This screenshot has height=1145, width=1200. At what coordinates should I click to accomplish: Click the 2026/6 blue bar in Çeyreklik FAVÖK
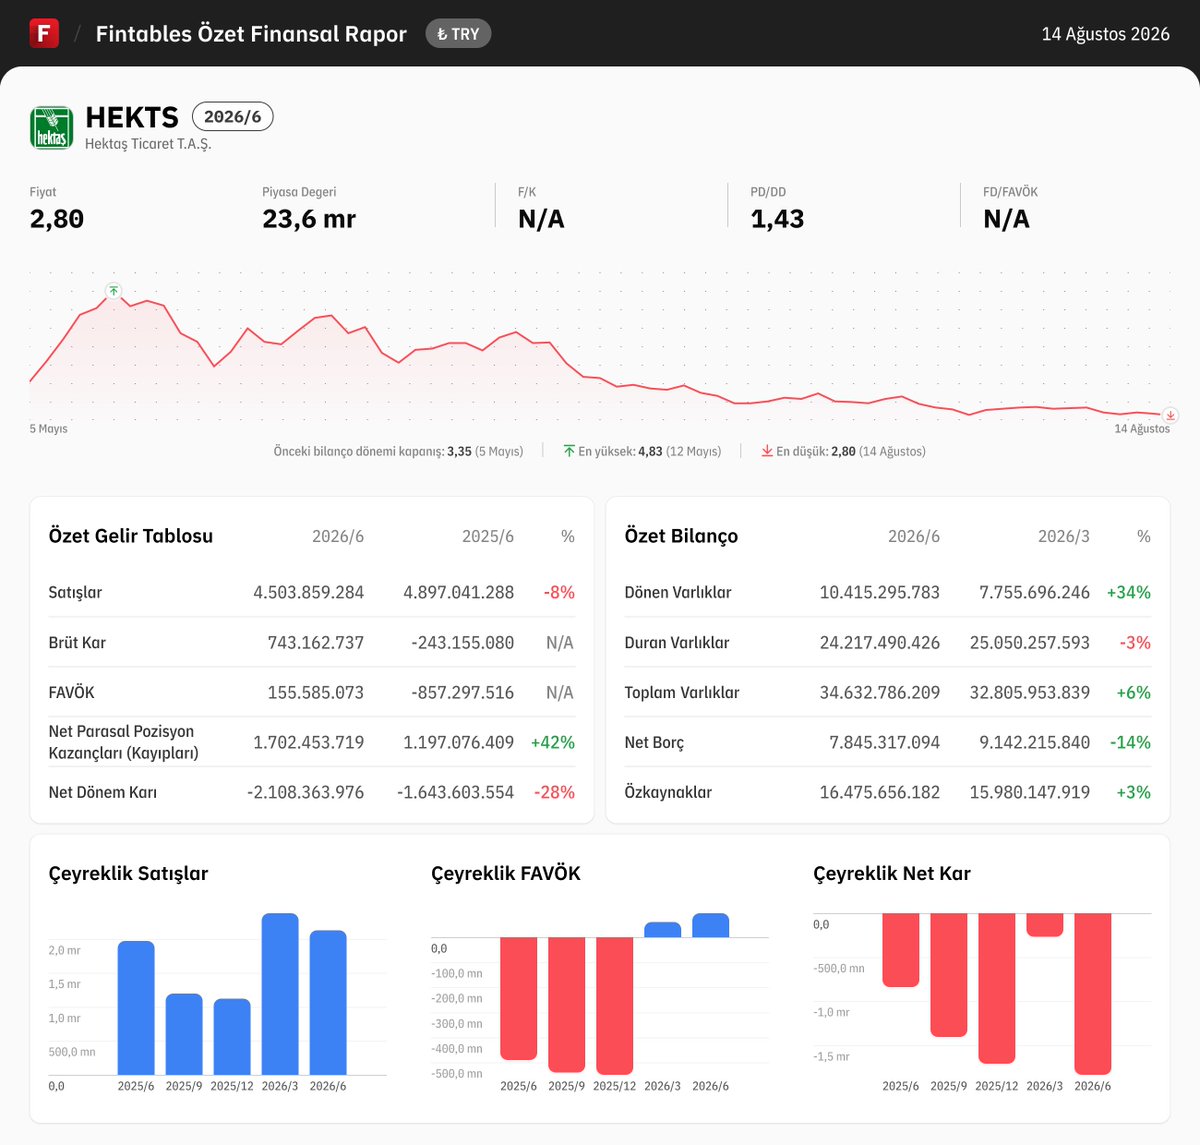pyautogui.click(x=711, y=925)
